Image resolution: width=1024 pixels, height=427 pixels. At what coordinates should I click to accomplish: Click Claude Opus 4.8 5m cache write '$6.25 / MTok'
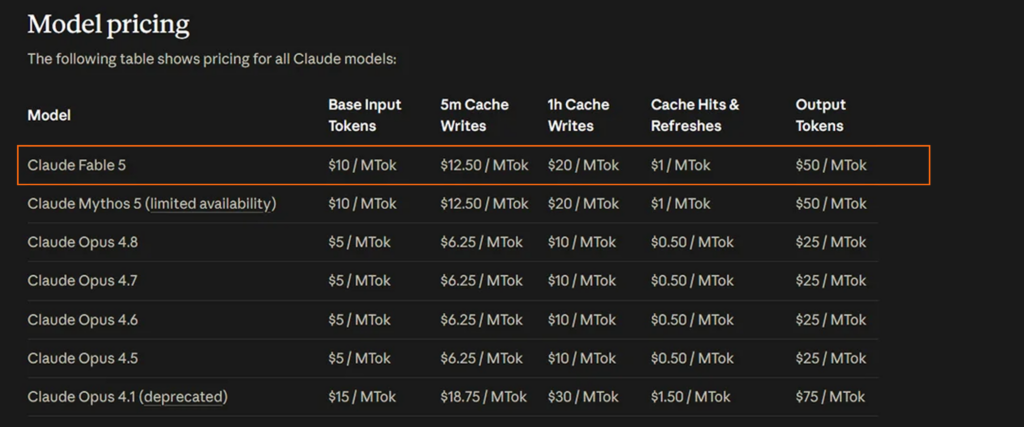(x=481, y=242)
